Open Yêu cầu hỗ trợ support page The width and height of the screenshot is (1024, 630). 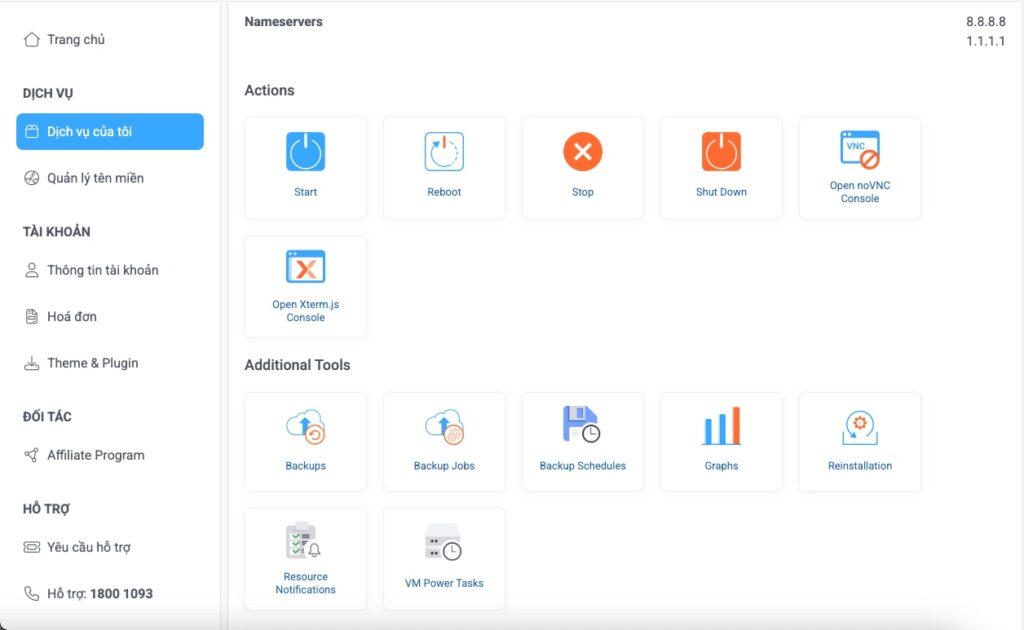coord(88,547)
